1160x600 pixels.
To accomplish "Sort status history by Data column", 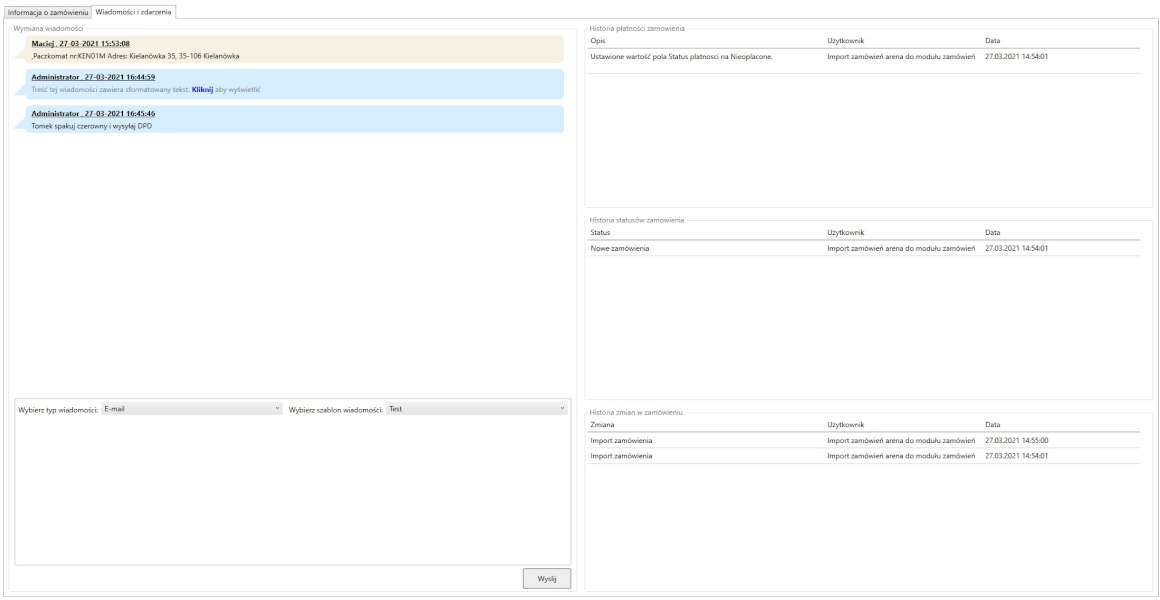I will click(x=992, y=232).
